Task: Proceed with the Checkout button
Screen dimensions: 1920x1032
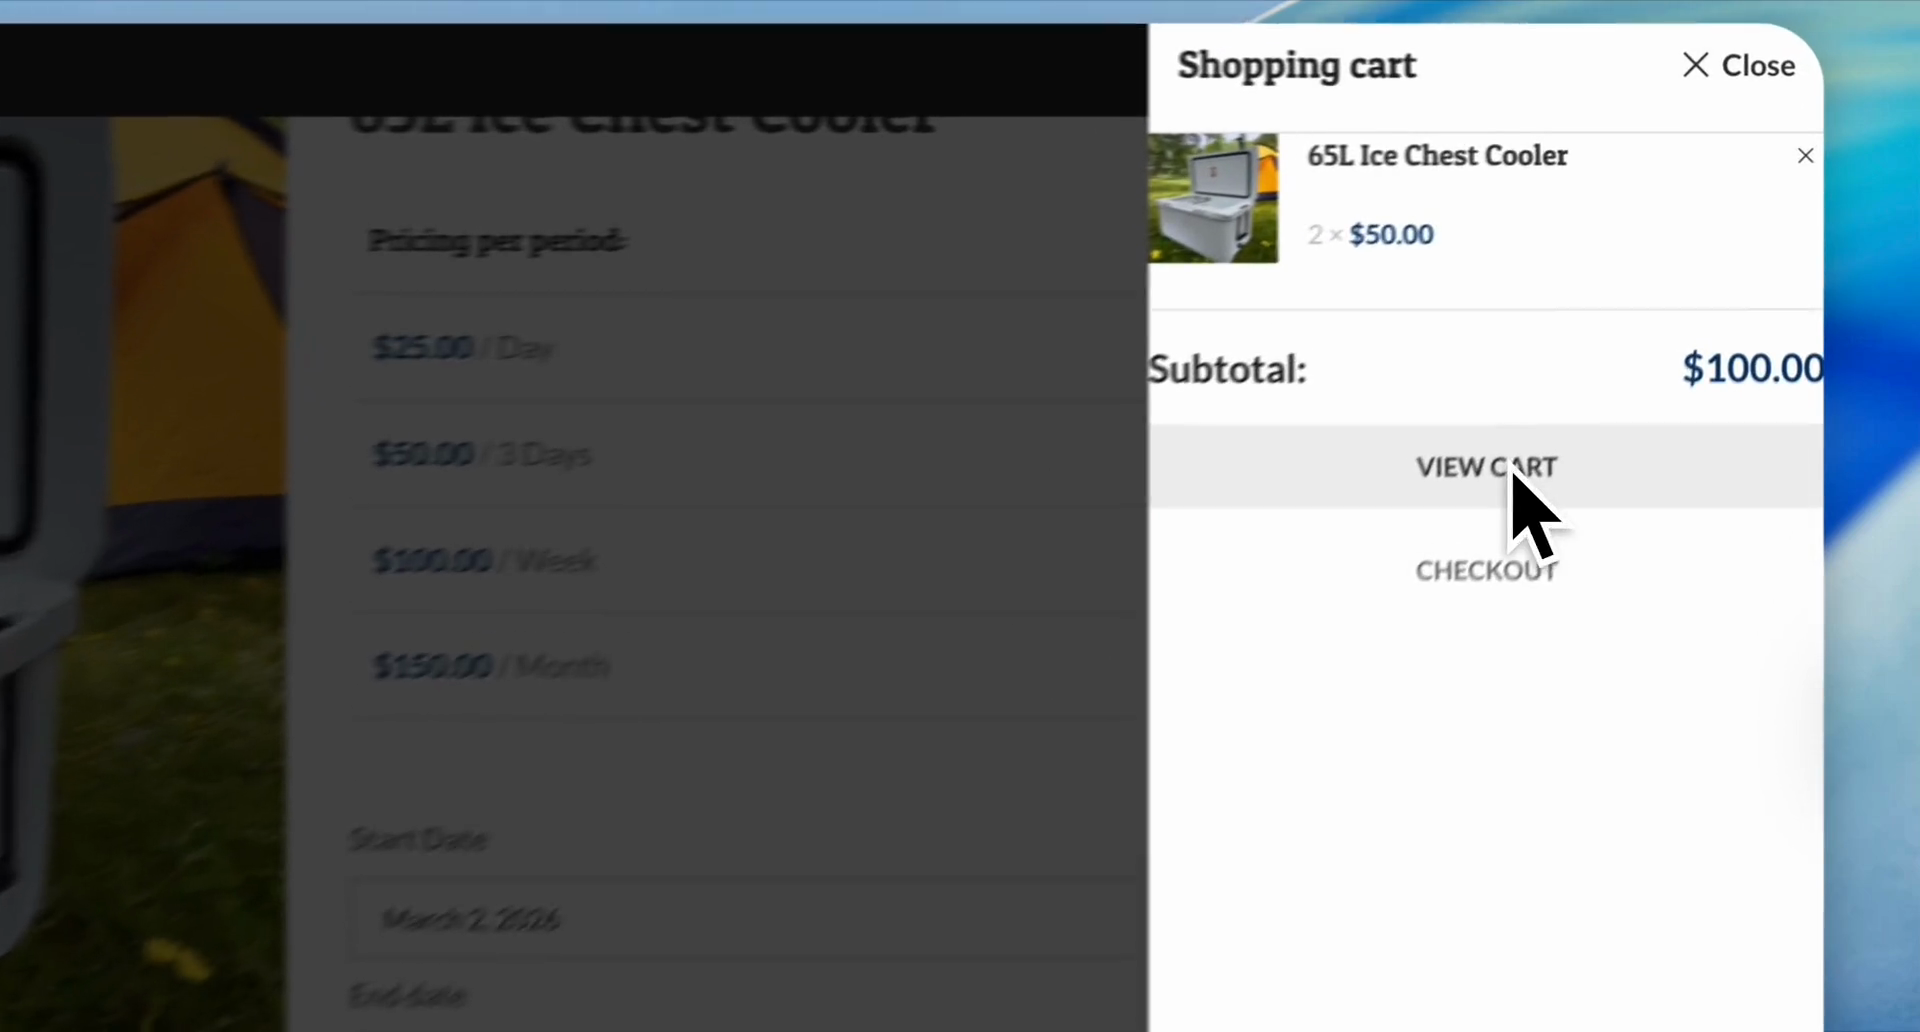Action: pyautogui.click(x=1486, y=571)
